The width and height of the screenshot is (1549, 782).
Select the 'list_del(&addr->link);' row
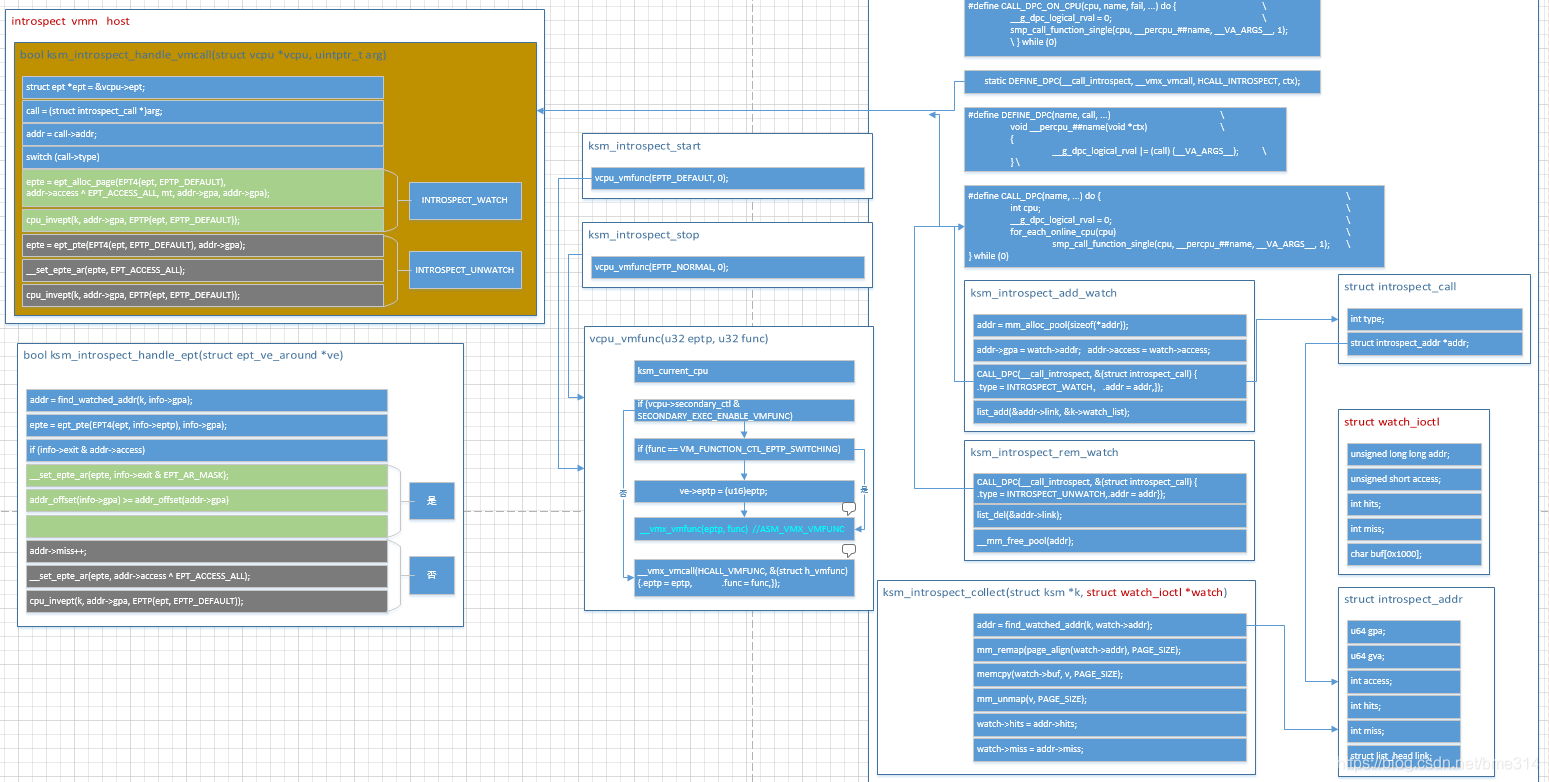[x=1110, y=515]
